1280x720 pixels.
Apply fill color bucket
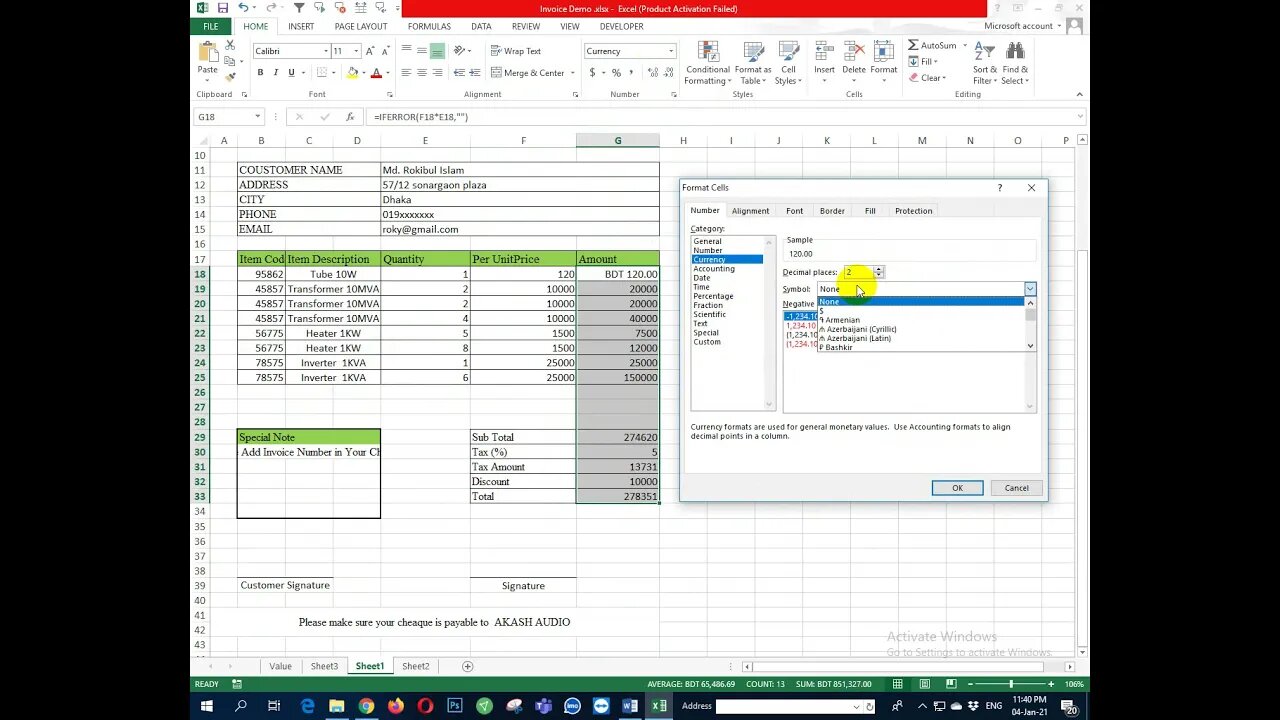352,73
